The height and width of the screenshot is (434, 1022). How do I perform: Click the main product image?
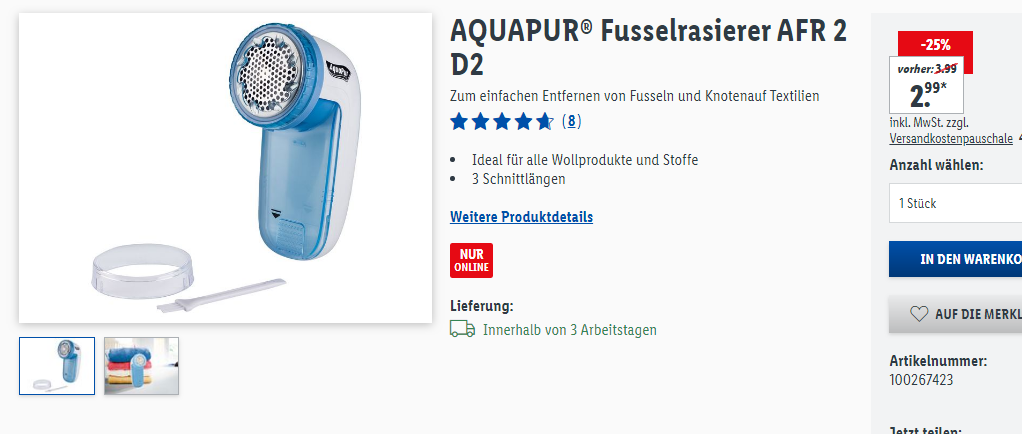pyautogui.click(x=226, y=167)
